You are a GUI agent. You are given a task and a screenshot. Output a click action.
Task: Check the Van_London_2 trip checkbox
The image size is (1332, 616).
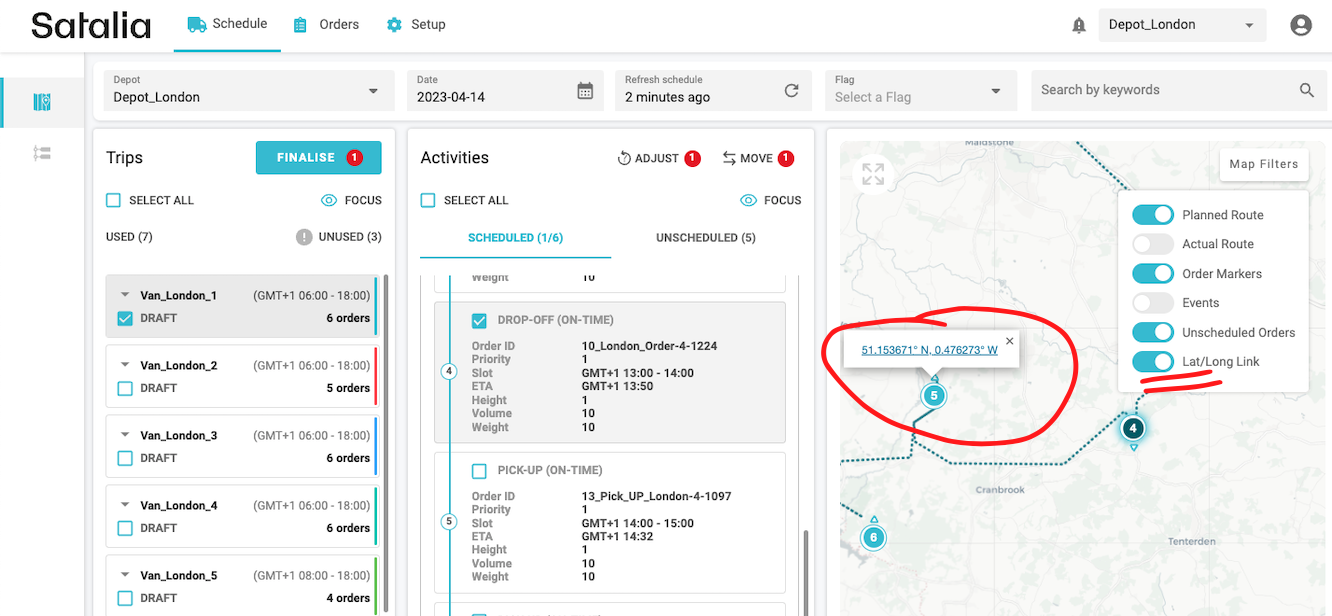pos(125,388)
